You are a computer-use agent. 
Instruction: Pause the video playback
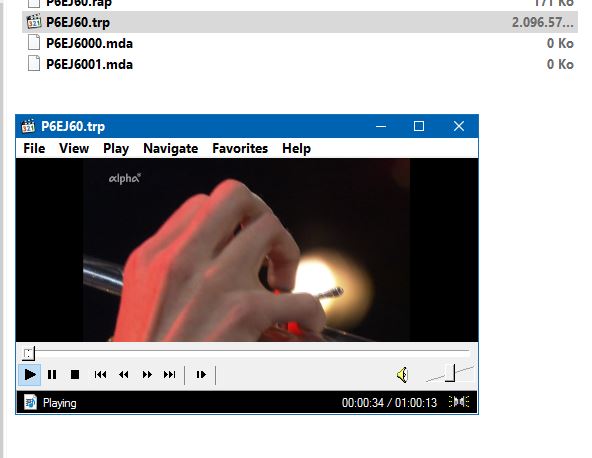[52, 375]
